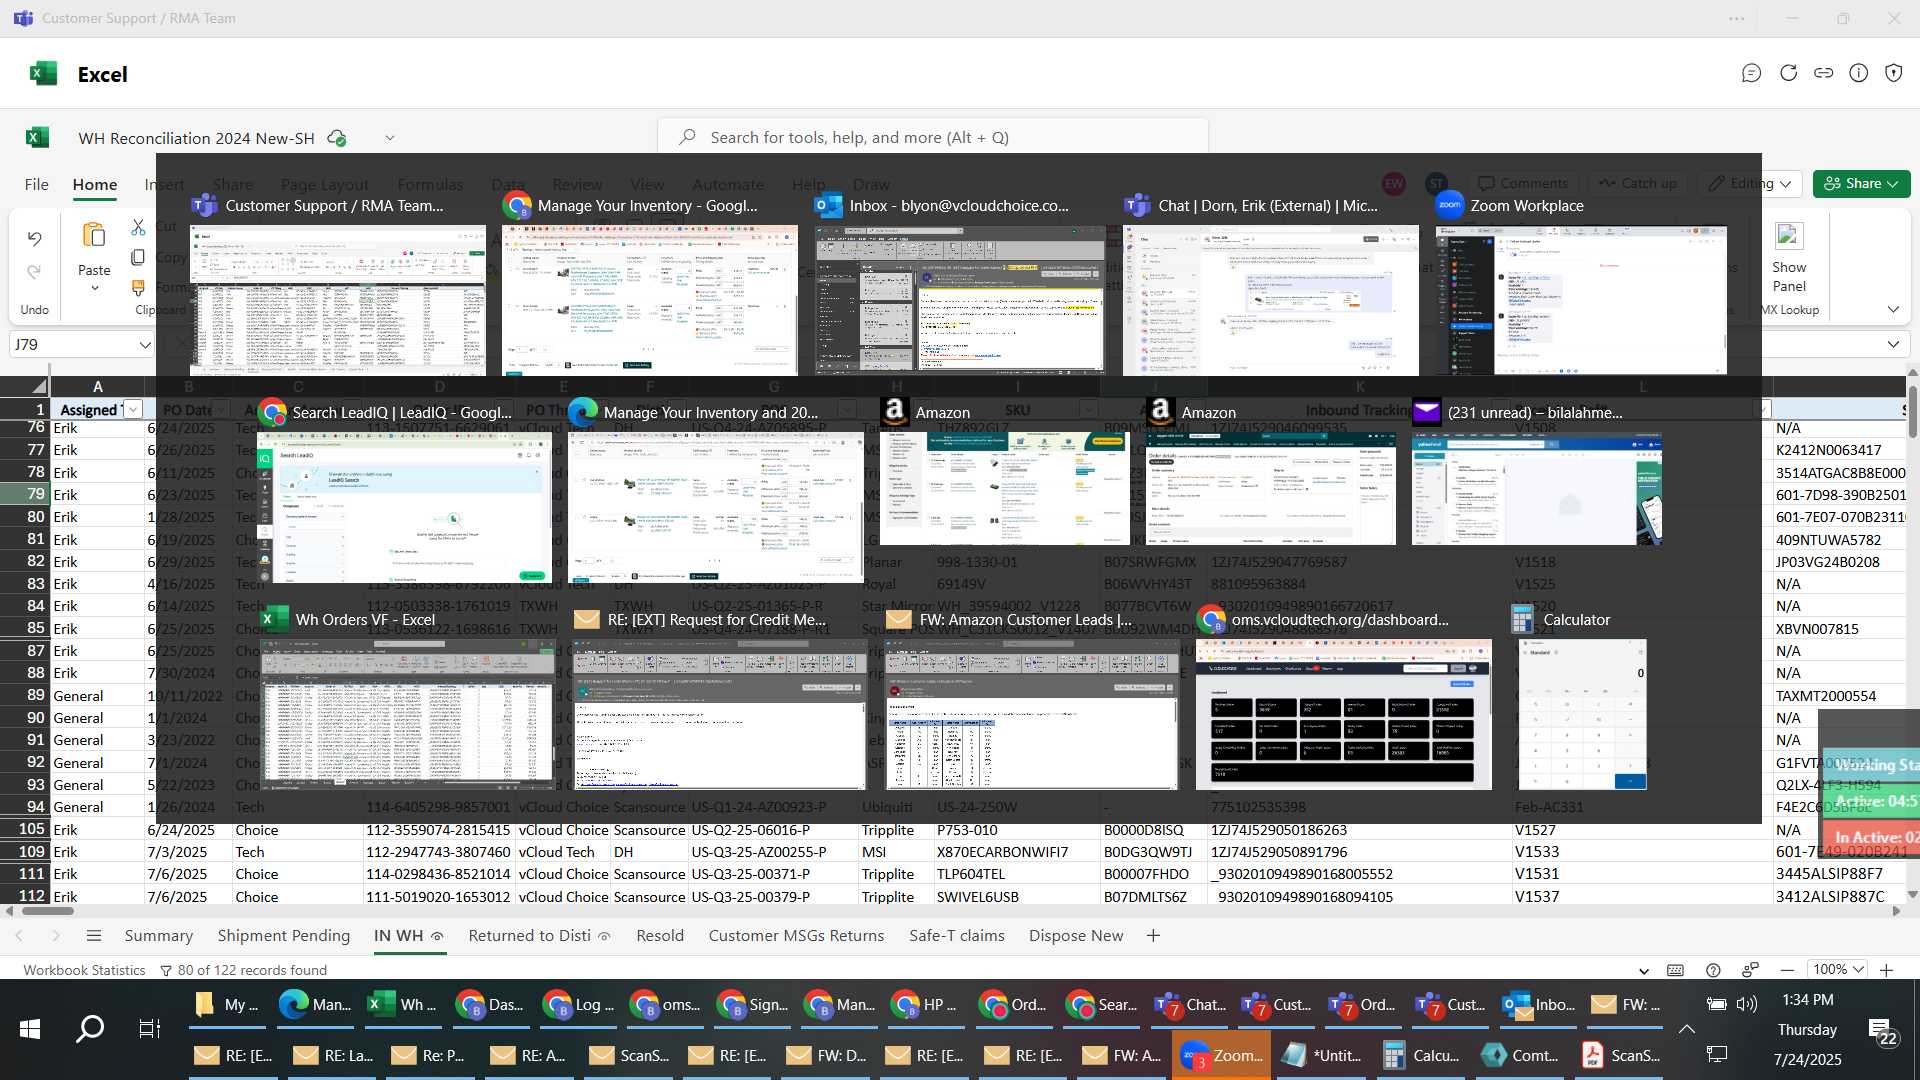The height and width of the screenshot is (1080, 1920).
Task: Zoom out with the minus icon
Action: coord(1787,970)
